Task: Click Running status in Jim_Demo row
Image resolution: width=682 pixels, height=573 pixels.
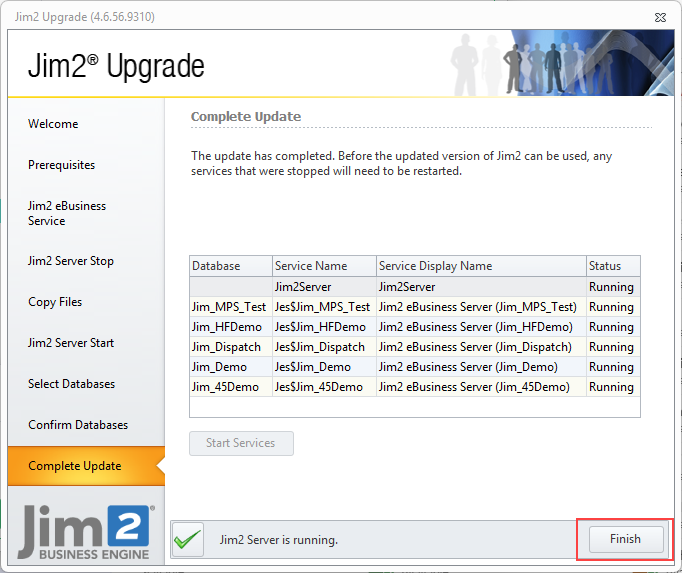Action: (x=613, y=367)
